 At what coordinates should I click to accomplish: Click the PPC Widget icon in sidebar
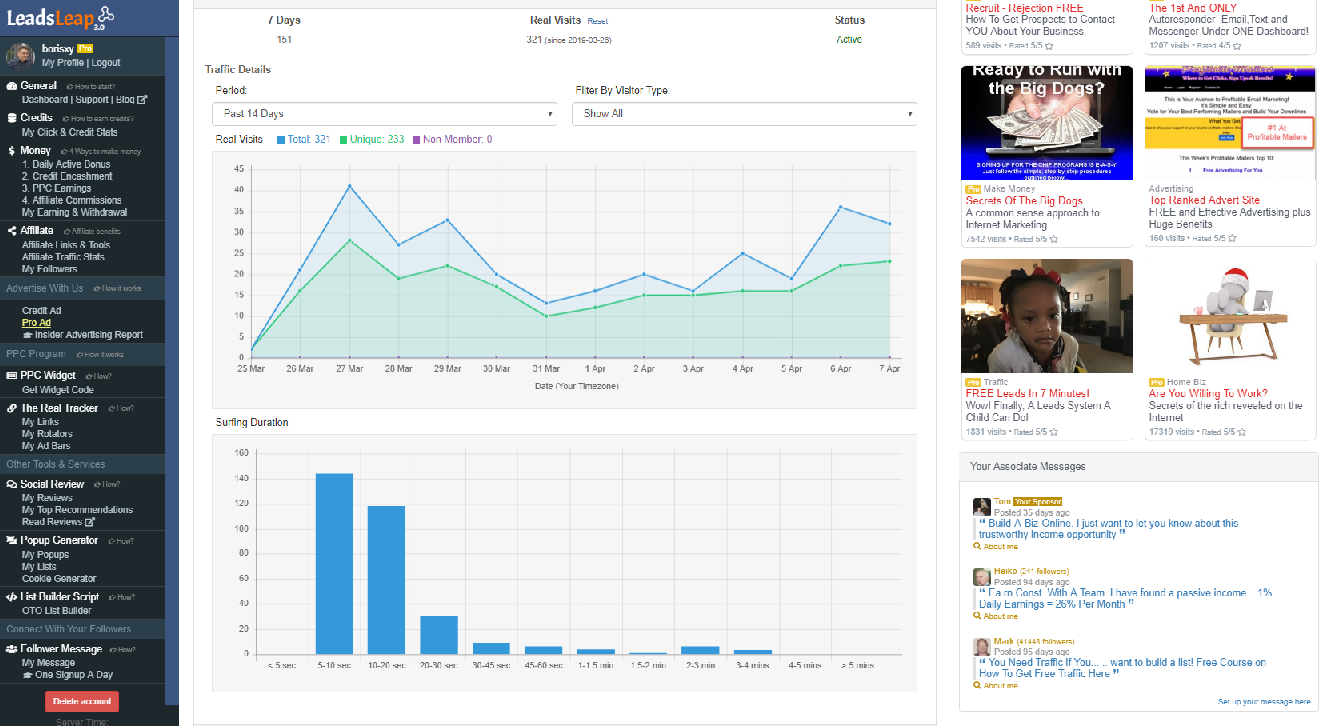click(11, 375)
